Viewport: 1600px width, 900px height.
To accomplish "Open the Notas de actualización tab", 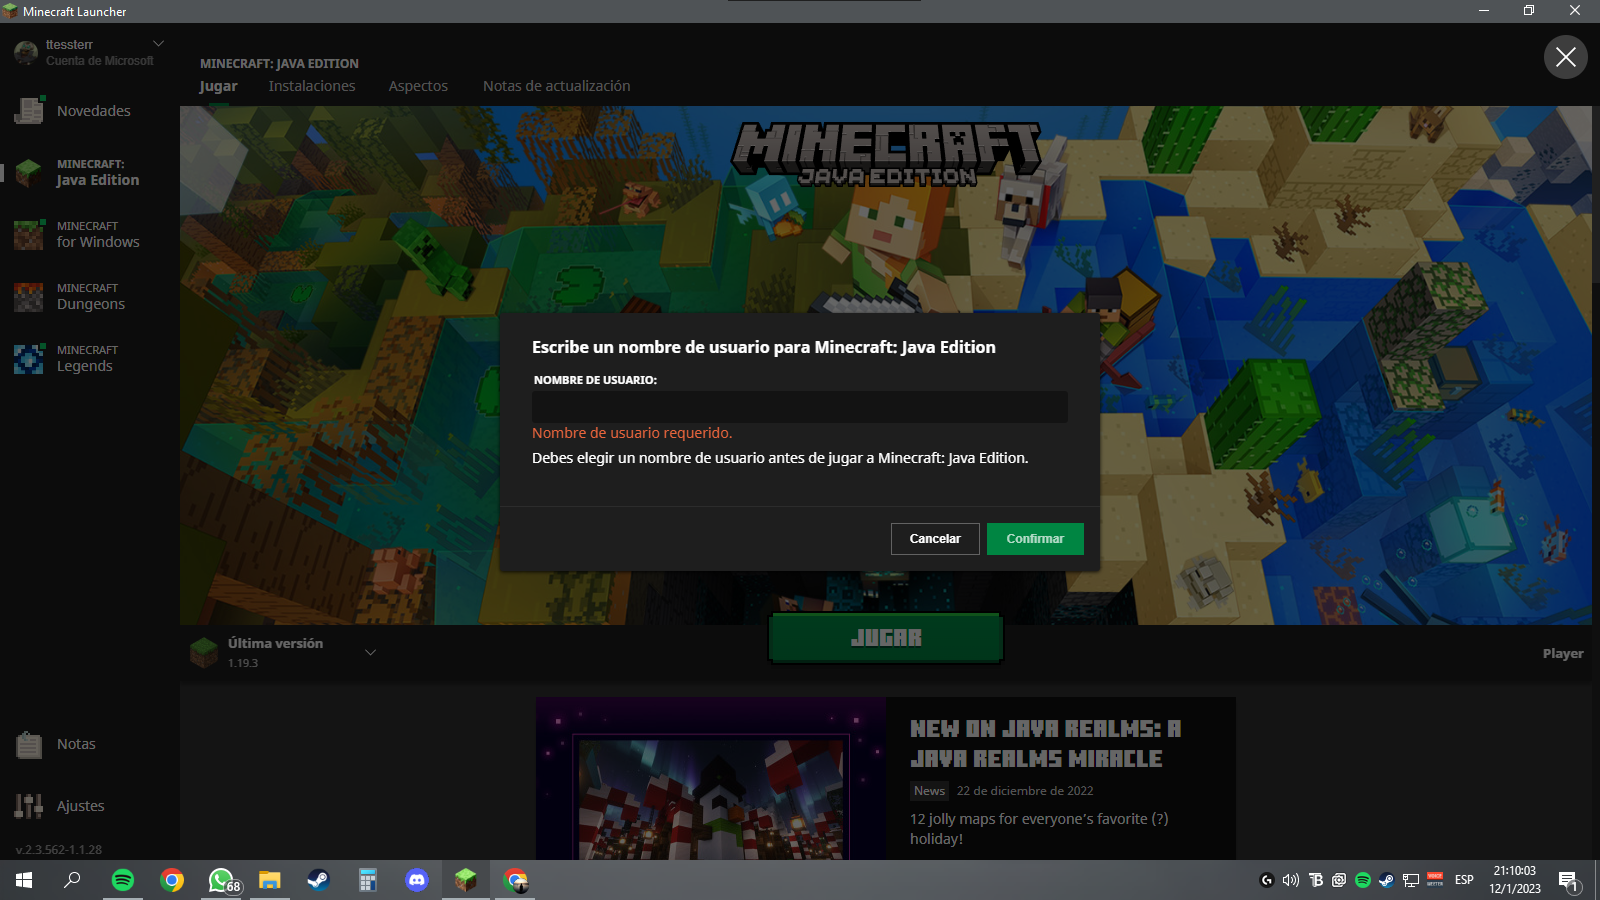I will [x=557, y=86].
